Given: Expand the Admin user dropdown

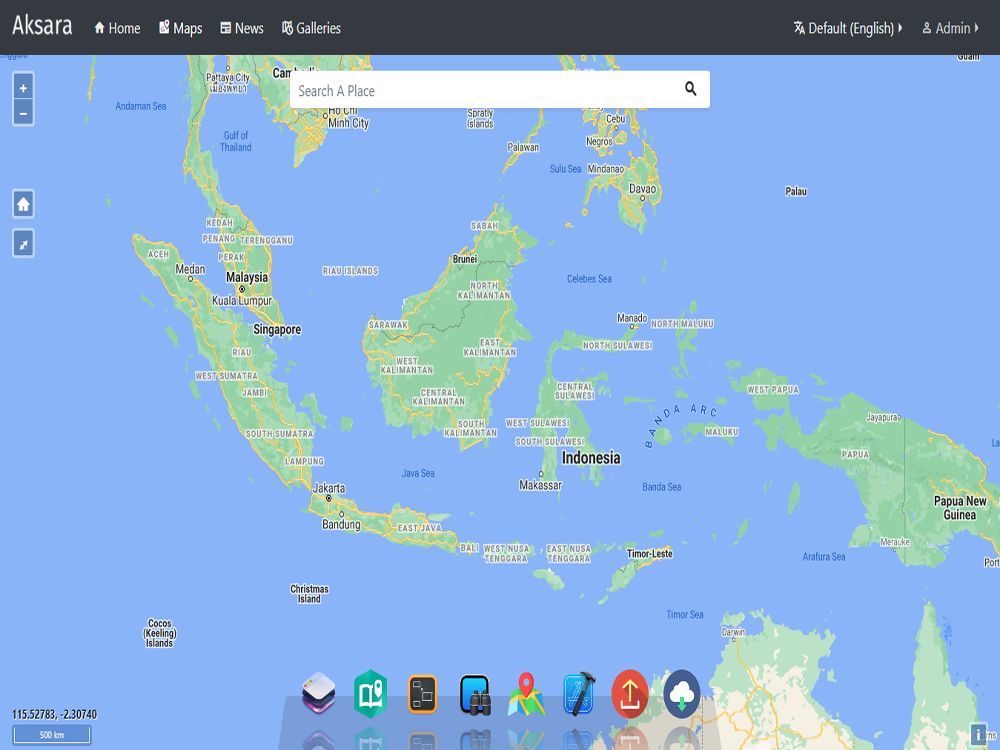Looking at the screenshot, I should [950, 28].
